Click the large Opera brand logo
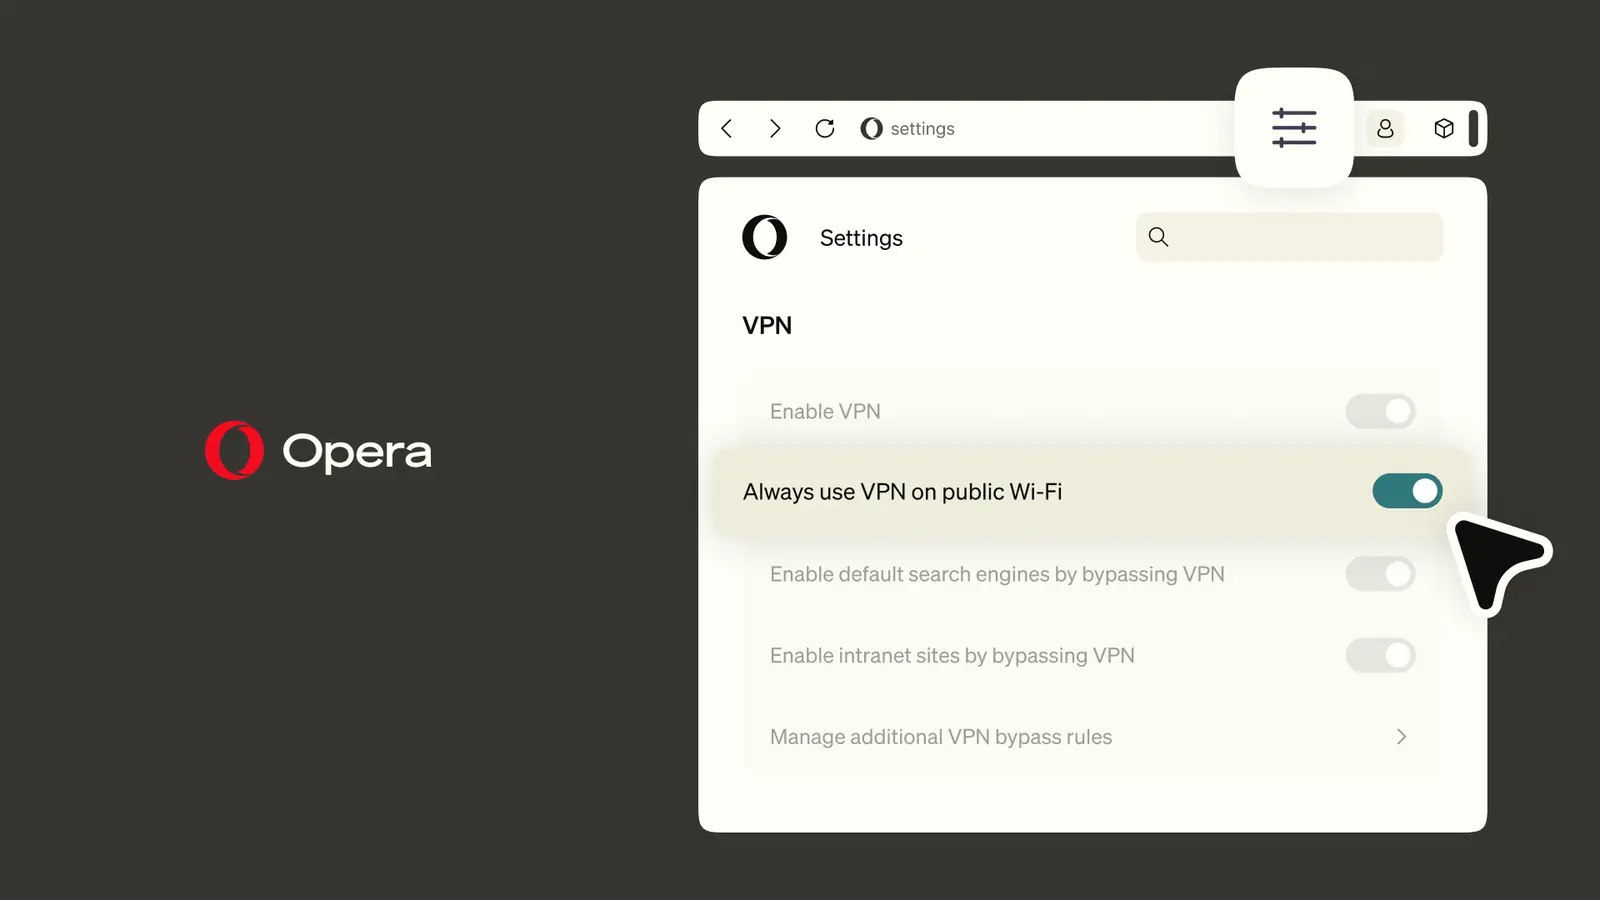Image resolution: width=1600 pixels, height=900 pixels. pos(318,451)
